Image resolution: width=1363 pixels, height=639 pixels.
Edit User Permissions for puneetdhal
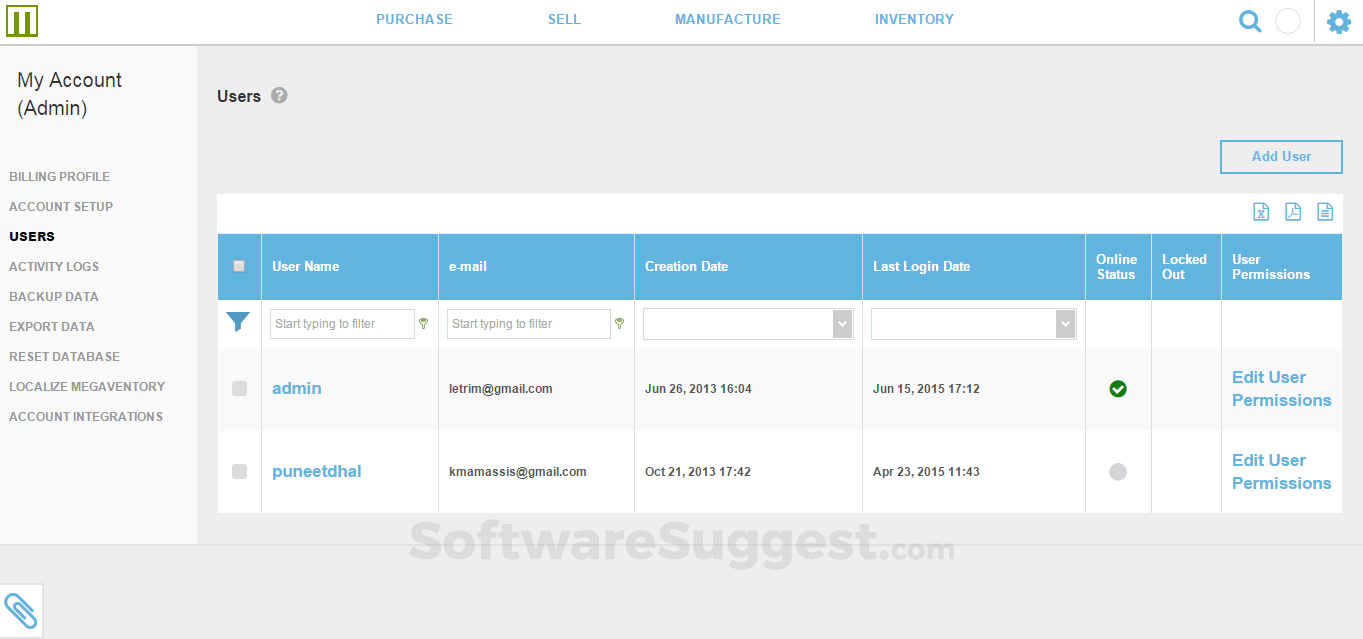point(1281,471)
